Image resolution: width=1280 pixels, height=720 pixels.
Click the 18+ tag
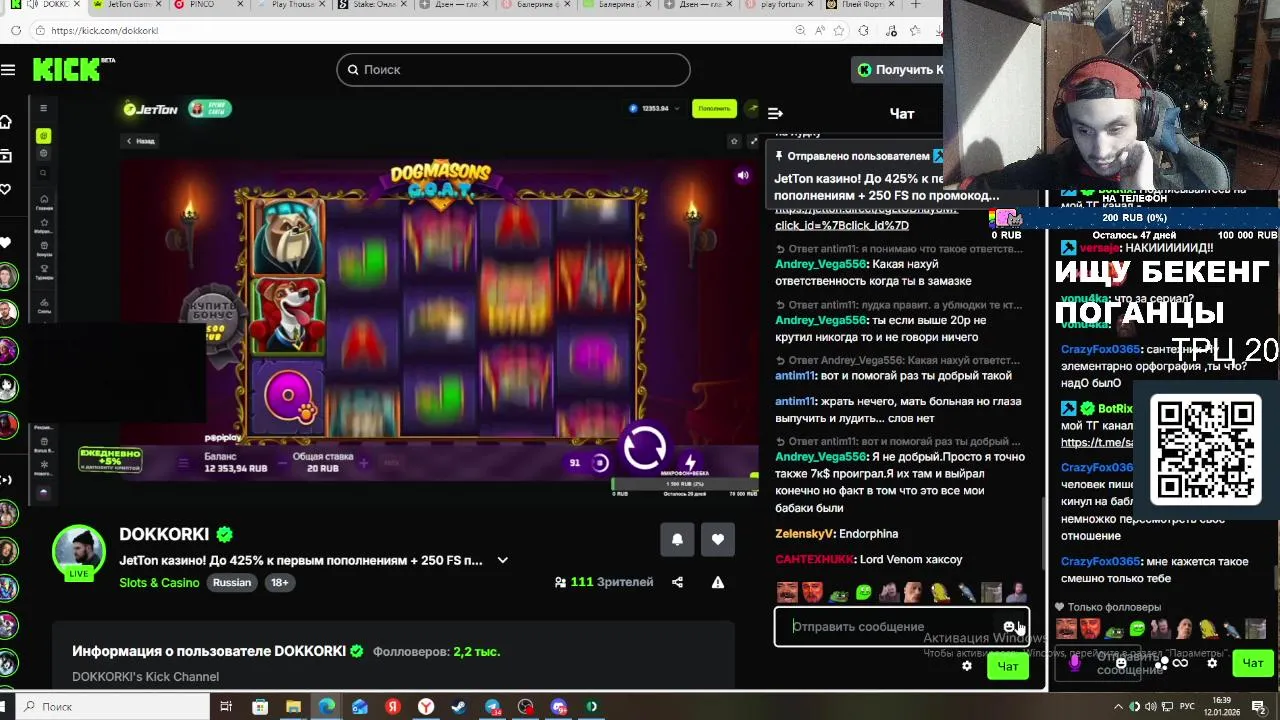[280, 582]
